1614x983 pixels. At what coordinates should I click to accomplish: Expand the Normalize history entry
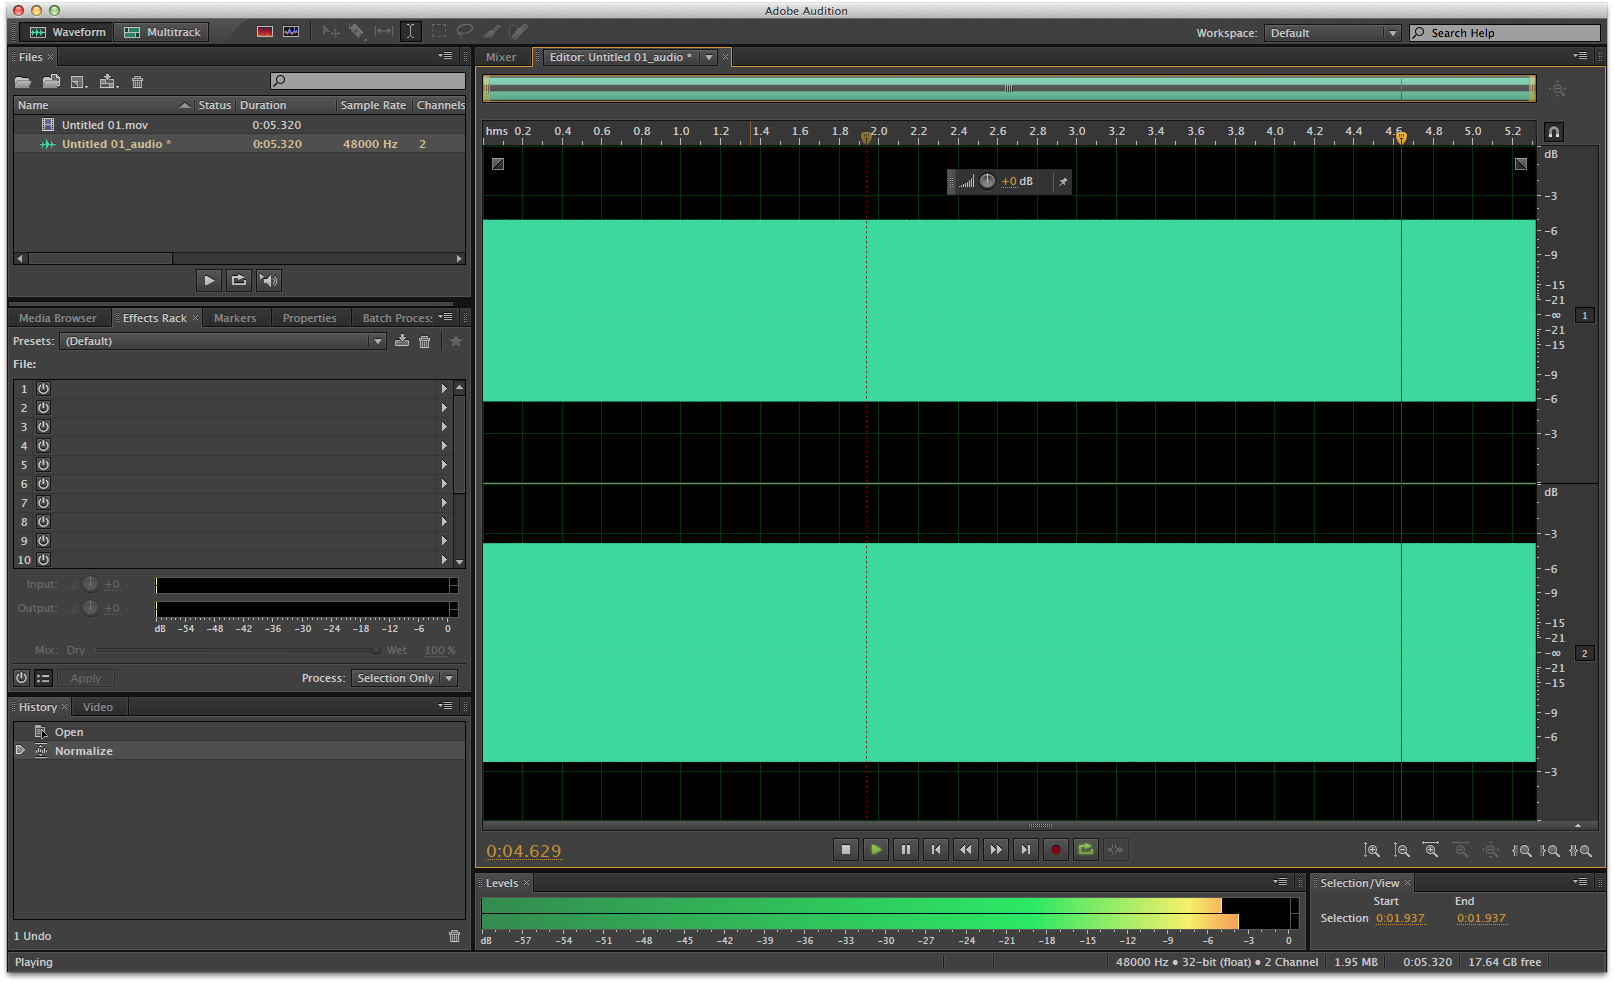pos(20,750)
